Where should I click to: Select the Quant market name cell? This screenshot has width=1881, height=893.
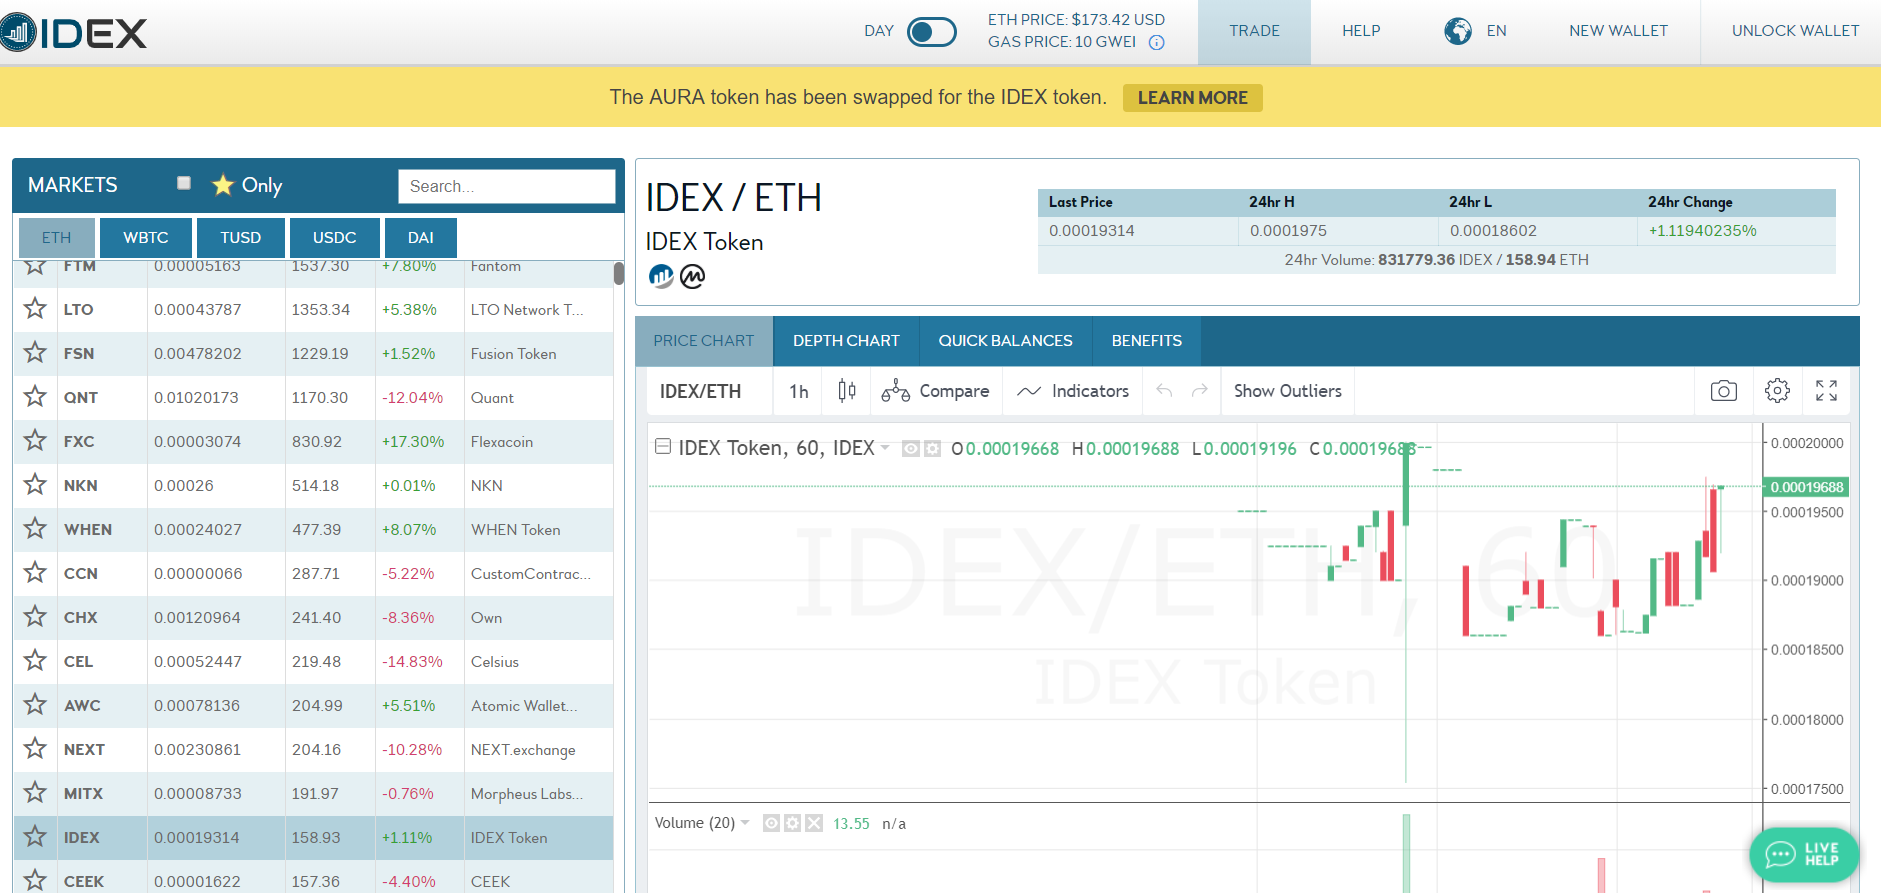tap(538, 397)
